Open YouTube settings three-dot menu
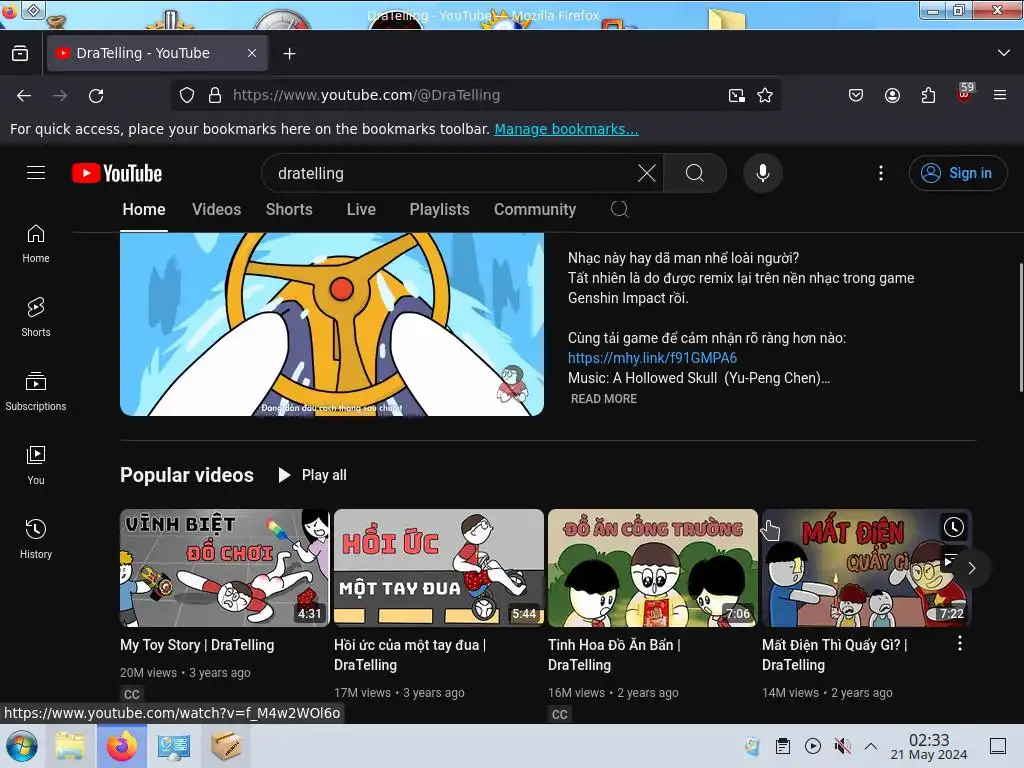The height and width of the screenshot is (768, 1024). [x=881, y=173]
